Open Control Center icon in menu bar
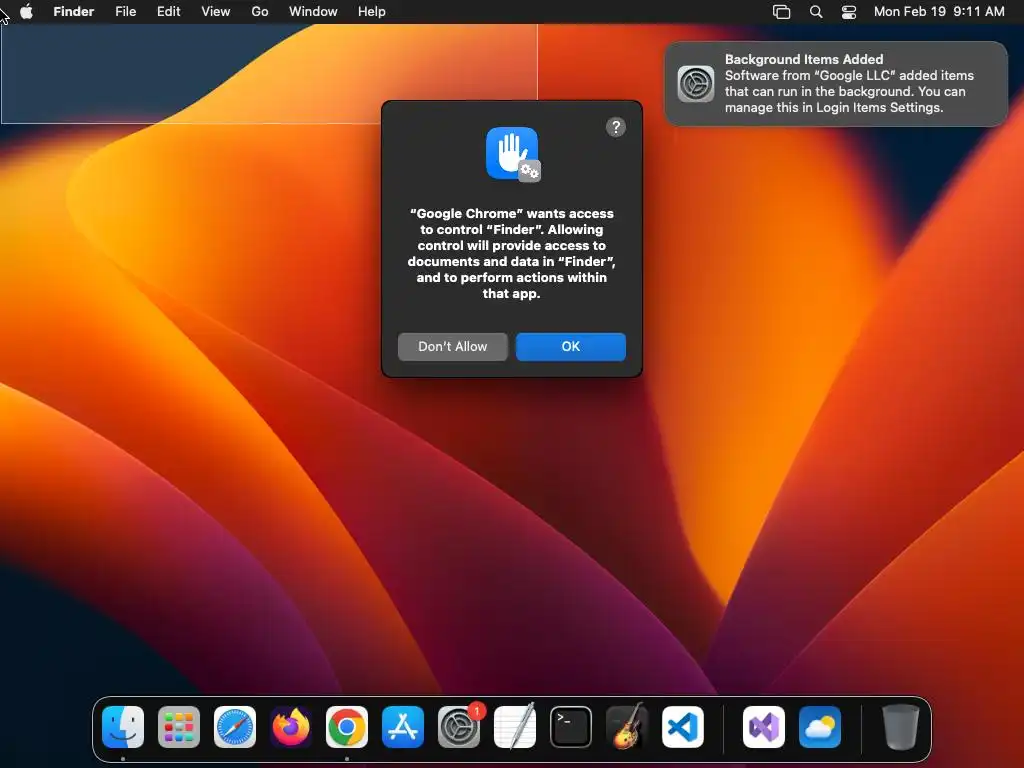1024x768 pixels. [x=848, y=12]
